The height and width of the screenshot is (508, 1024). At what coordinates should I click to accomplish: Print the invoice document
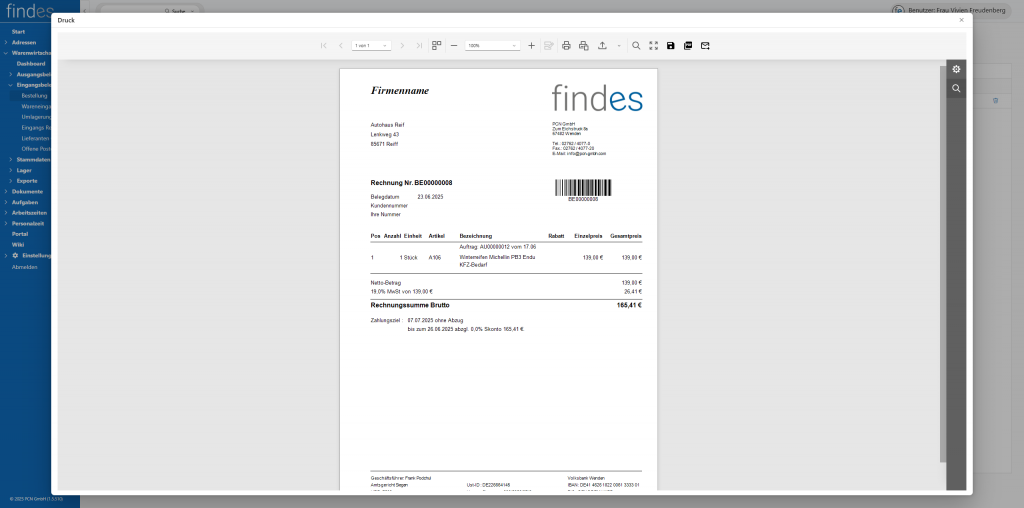pyautogui.click(x=566, y=46)
